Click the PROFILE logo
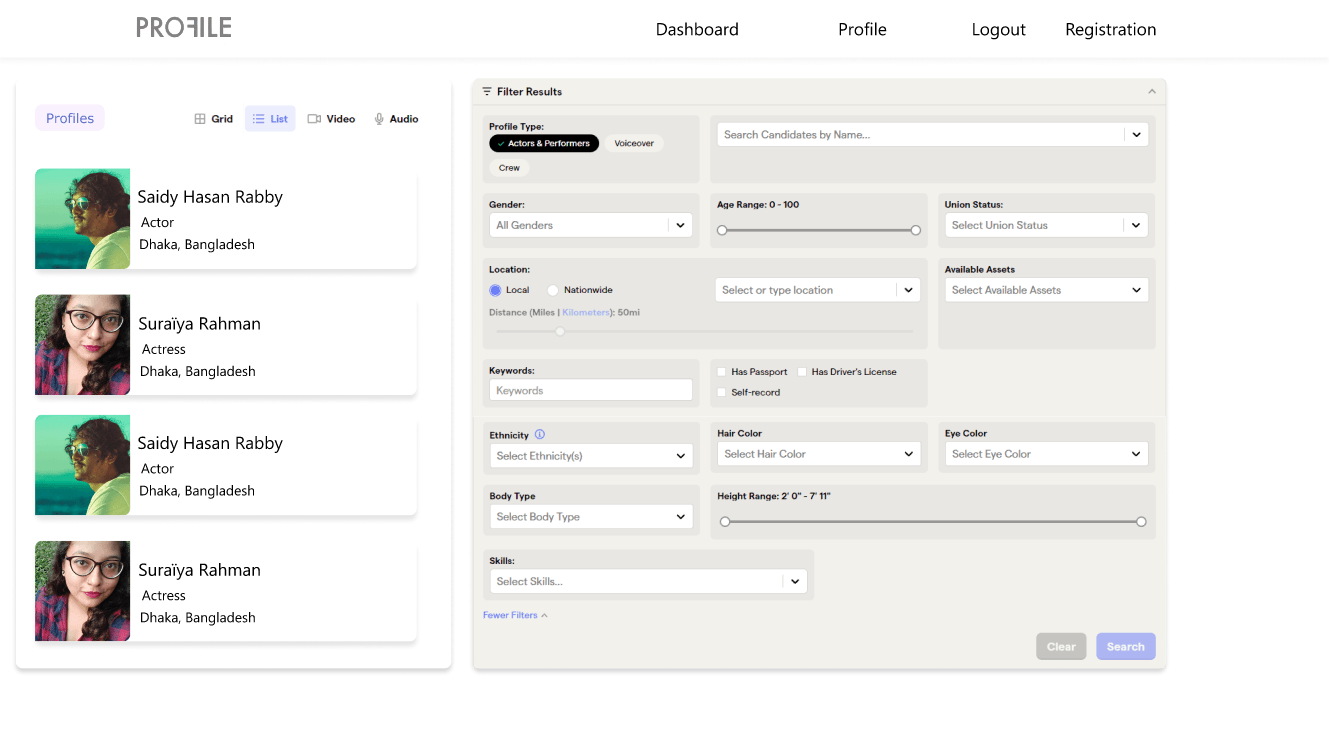Viewport: 1329px width, 746px height. [184, 28]
